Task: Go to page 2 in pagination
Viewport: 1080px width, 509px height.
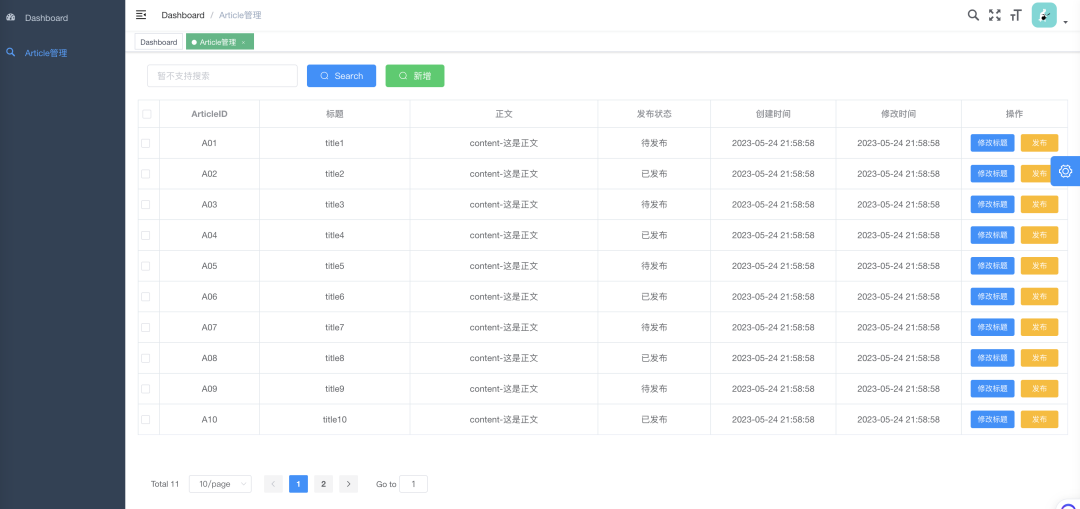Action: click(323, 484)
